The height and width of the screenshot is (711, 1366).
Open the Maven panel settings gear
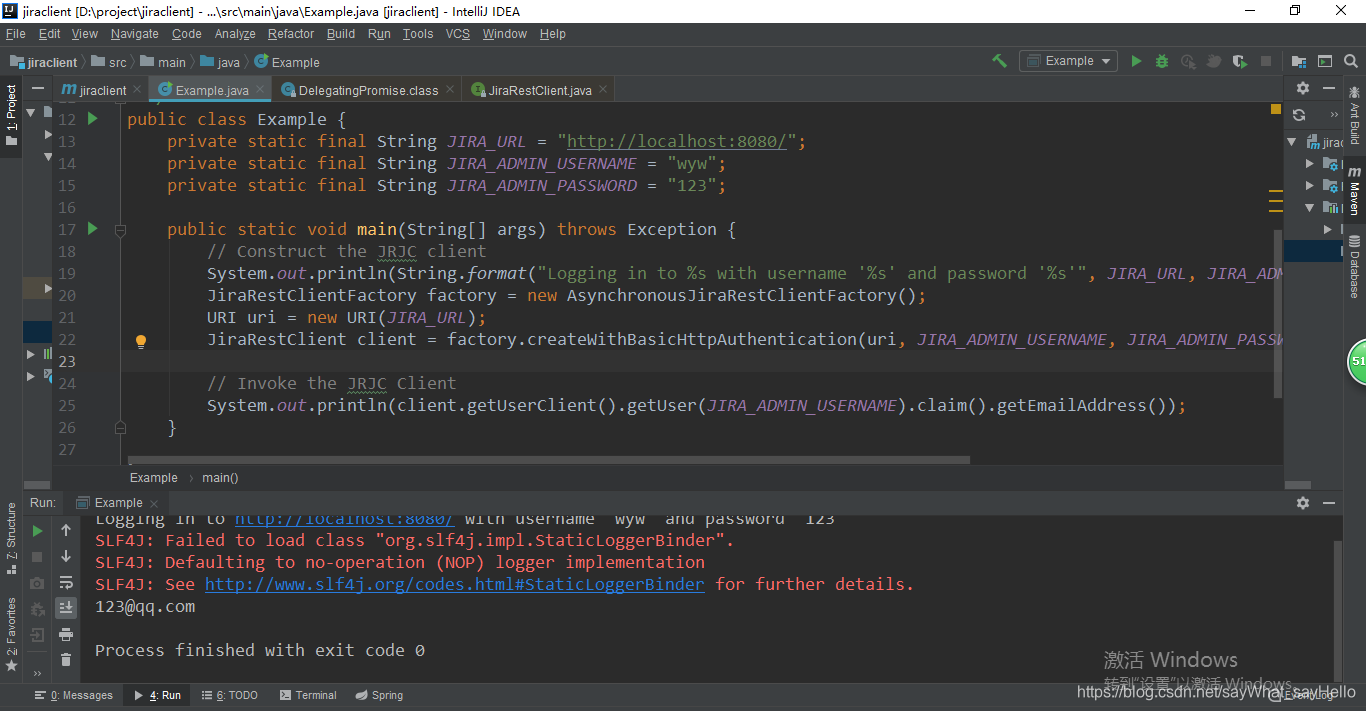click(1303, 88)
